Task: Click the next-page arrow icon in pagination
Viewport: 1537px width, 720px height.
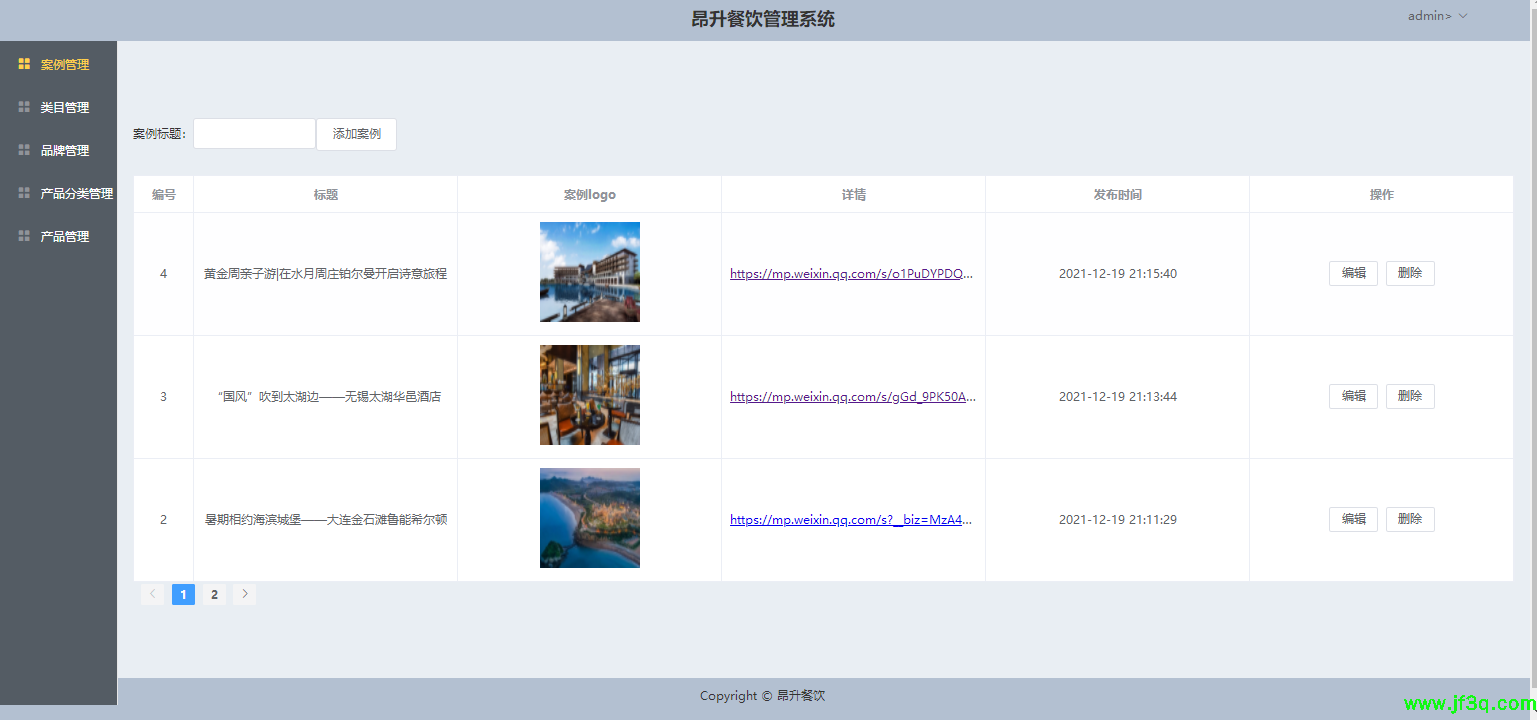Action: click(x=244, y=593)
